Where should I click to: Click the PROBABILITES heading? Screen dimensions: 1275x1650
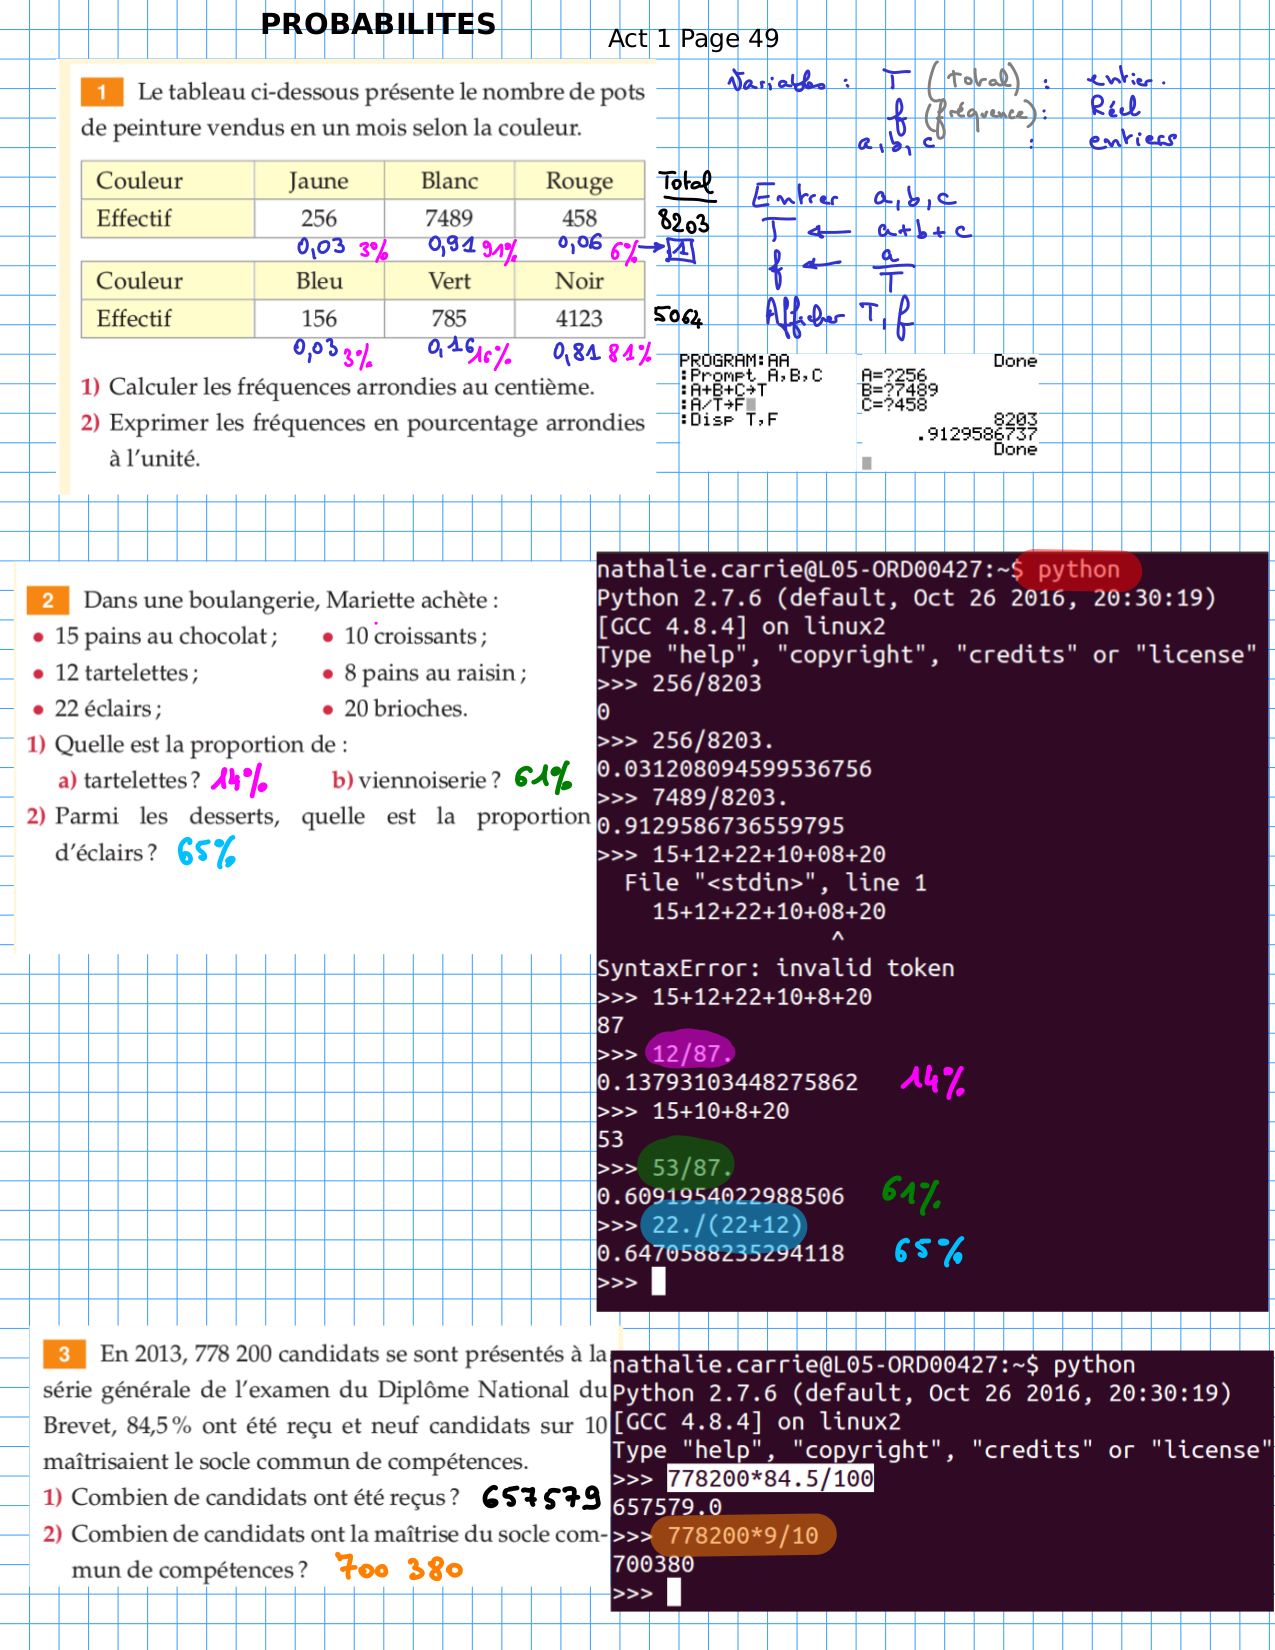pos(377,24)
